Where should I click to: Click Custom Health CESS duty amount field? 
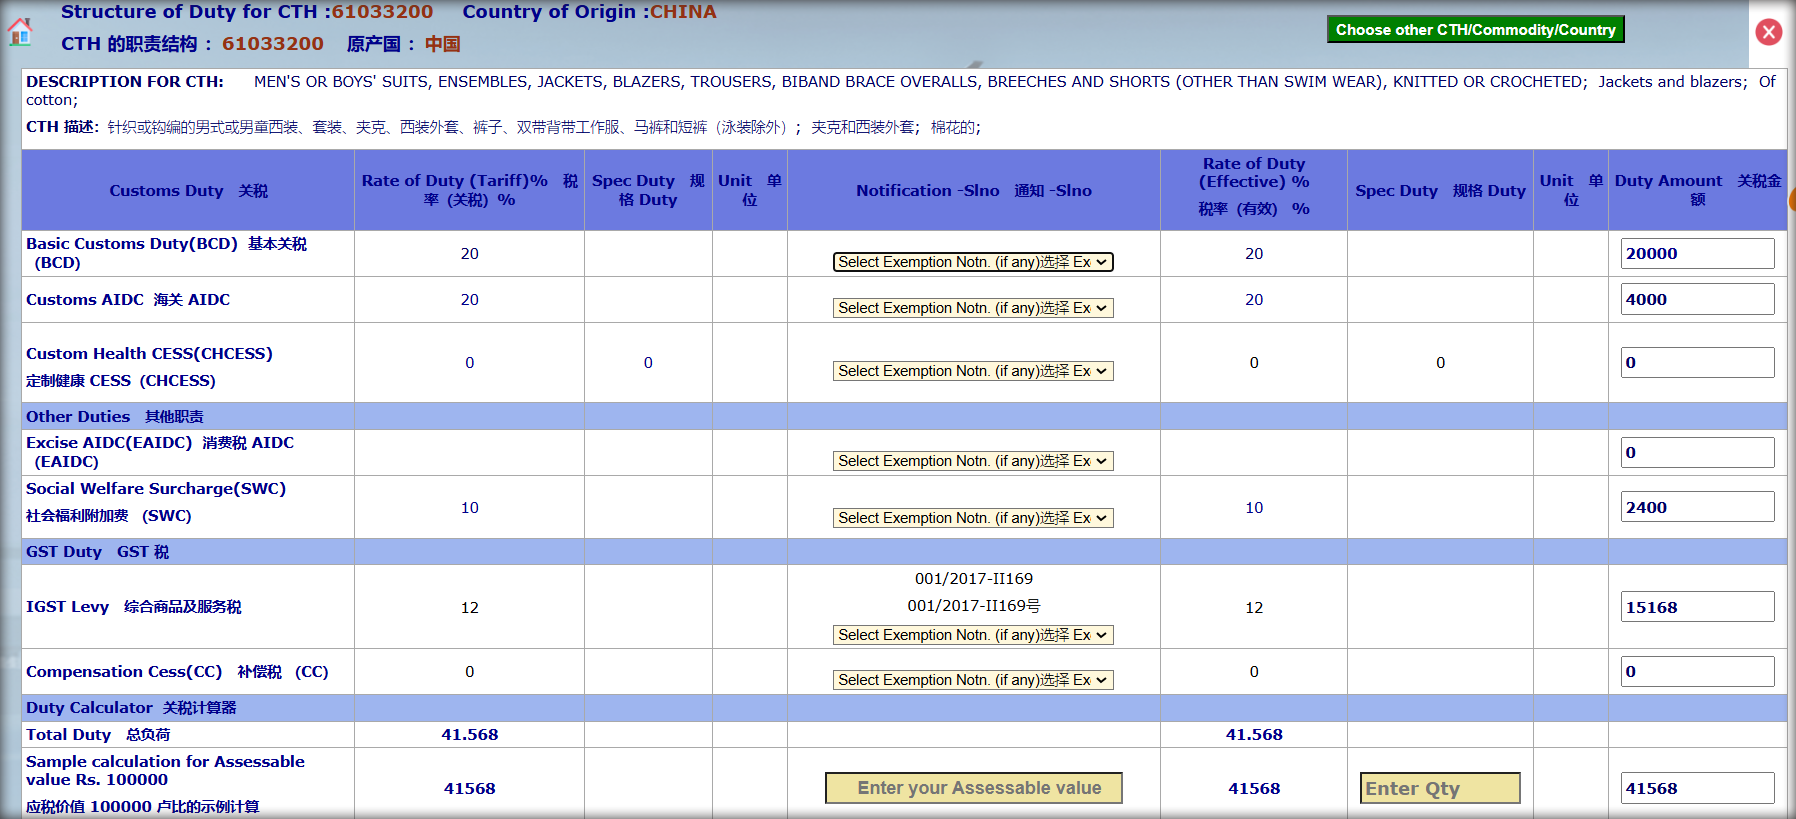pos(1697,362)
